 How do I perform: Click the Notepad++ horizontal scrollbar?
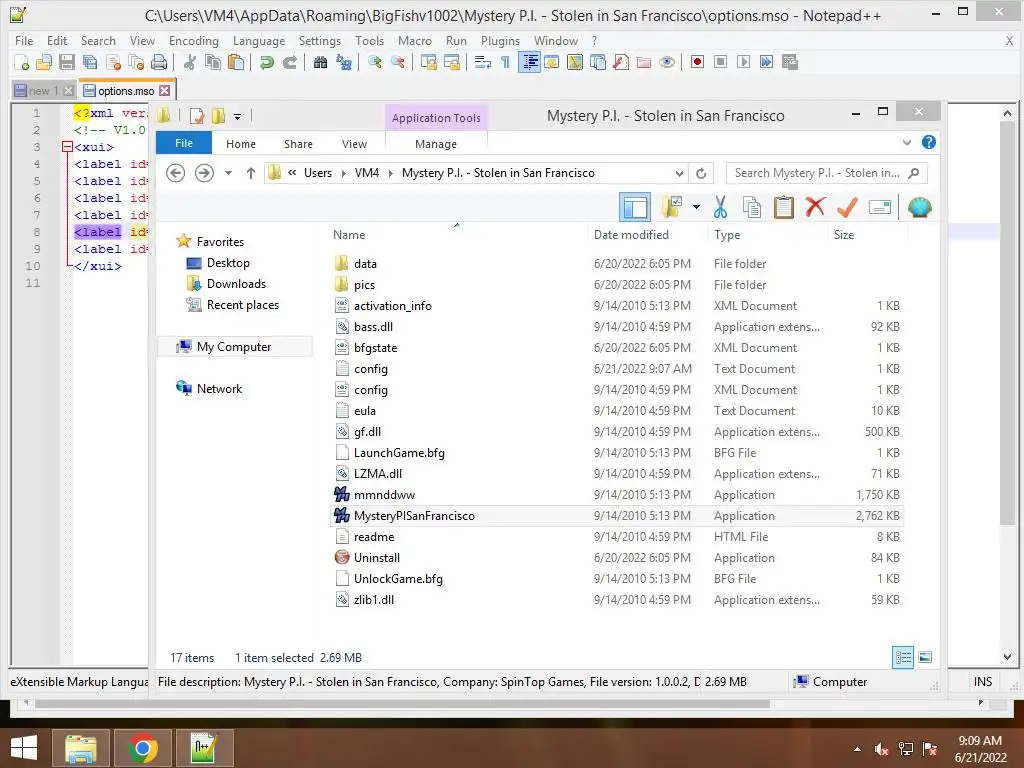(x=402, y=704)
